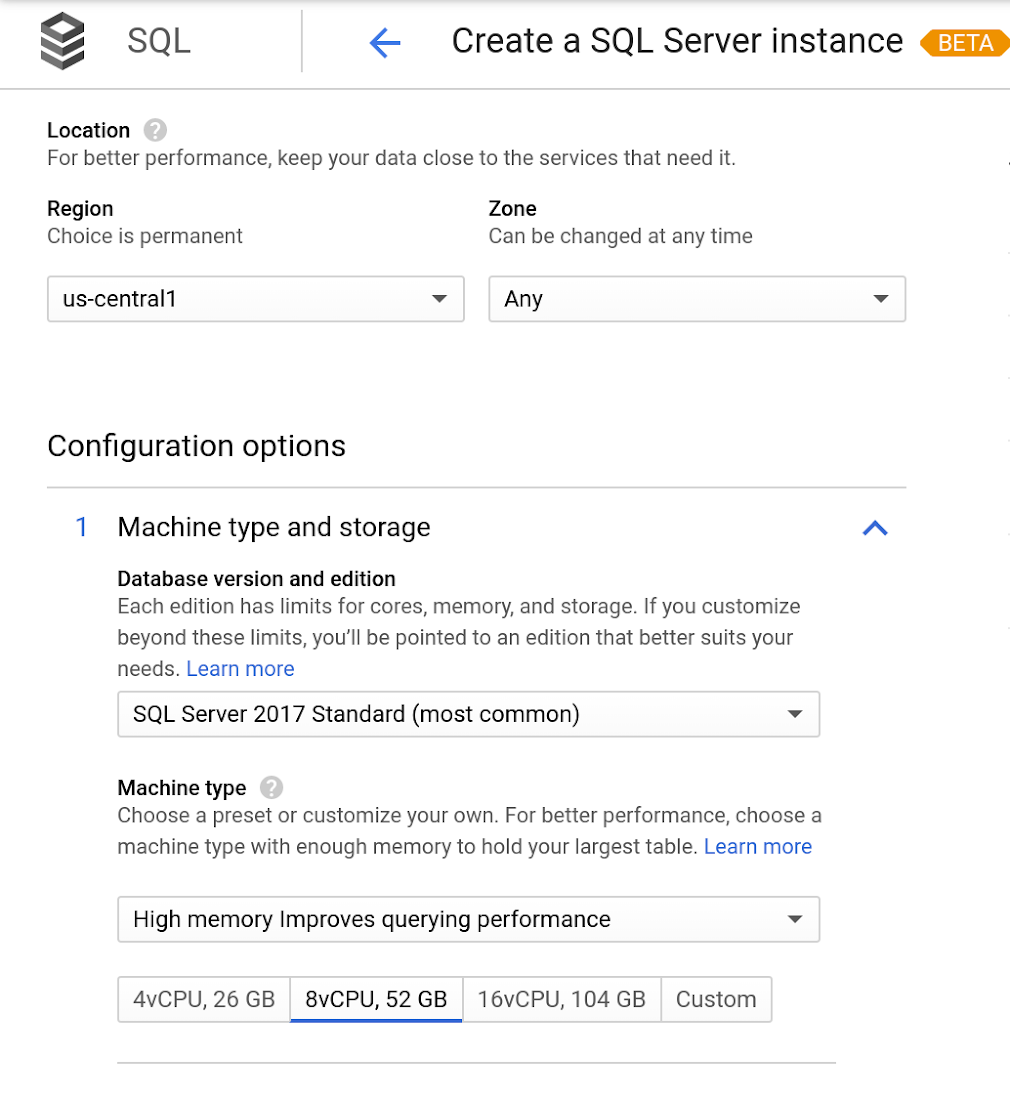The height and width of the screenshot is (1100, 1010).
Task: Open the High memory machine type dropdown
Action: [x=468, y=919]
